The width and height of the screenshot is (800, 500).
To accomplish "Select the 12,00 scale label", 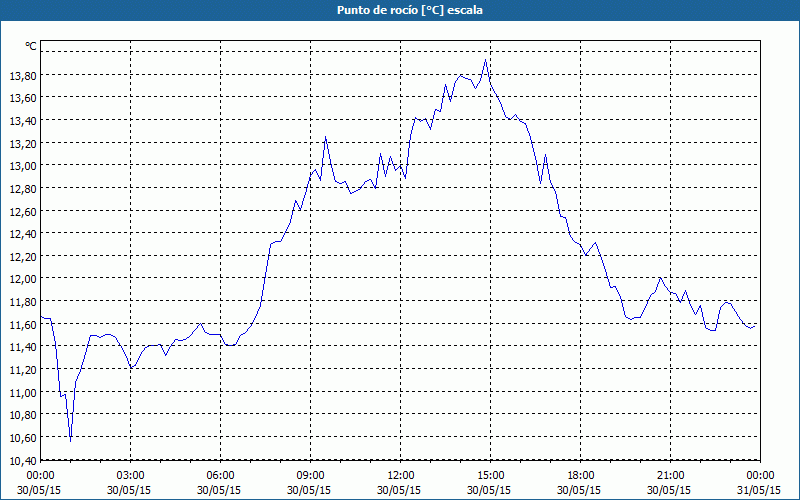I will pos(23,279).
